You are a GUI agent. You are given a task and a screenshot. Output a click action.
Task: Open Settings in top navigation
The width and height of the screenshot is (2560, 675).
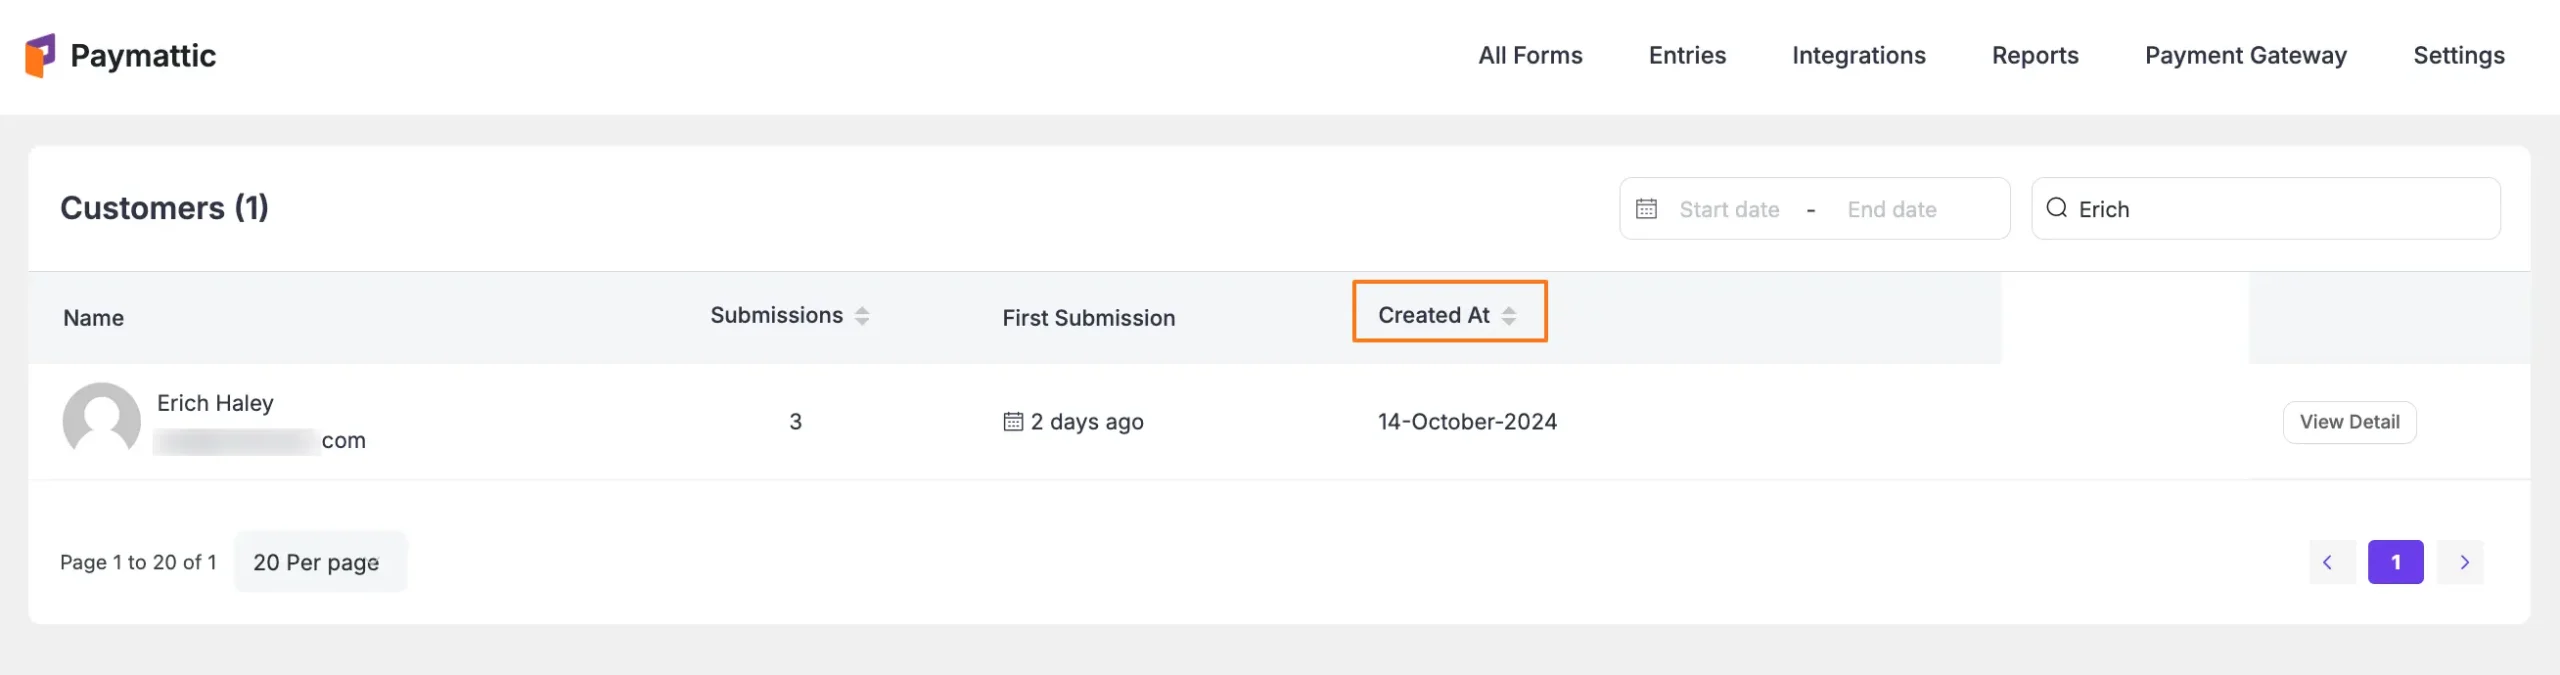pyautogui.click(x=2458, y=56)
